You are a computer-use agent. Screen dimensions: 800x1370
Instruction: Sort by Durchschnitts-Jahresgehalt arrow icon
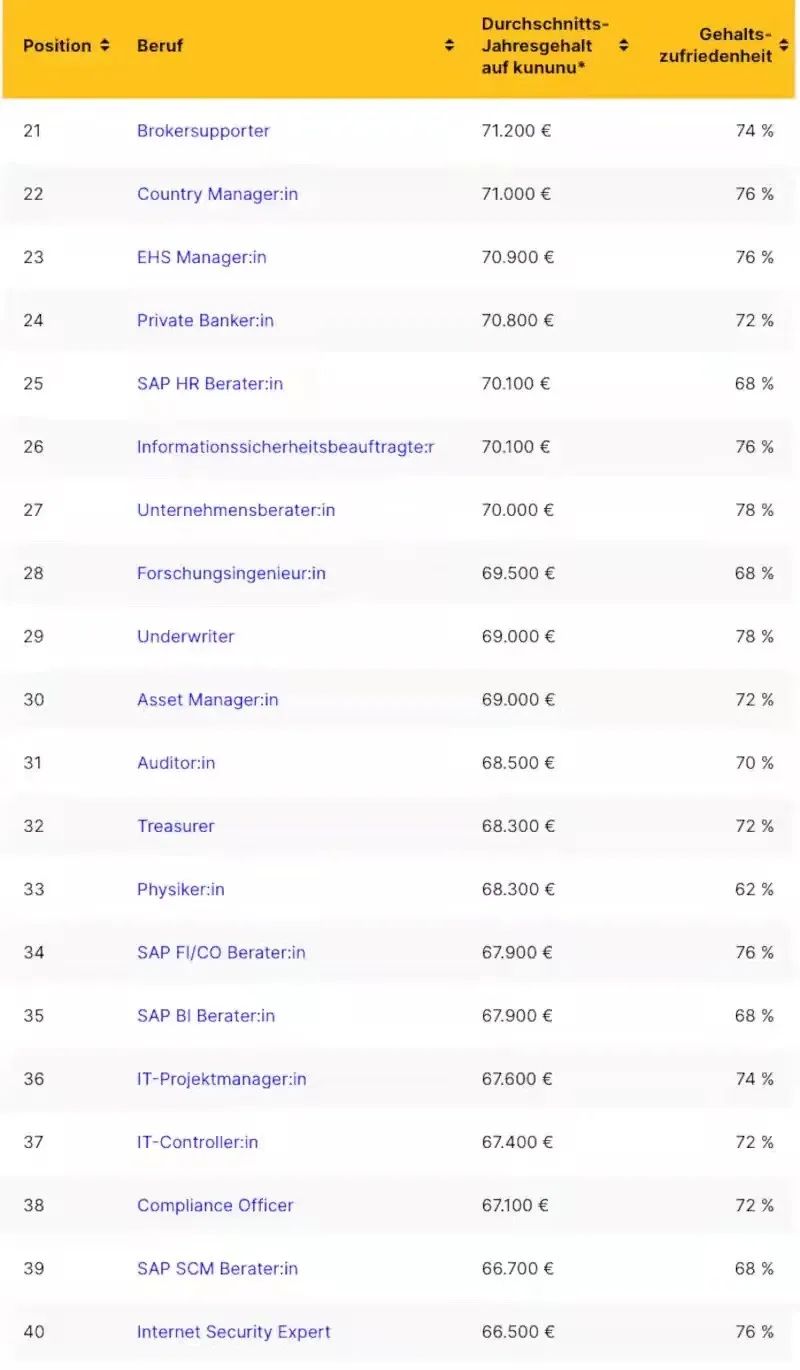tap(623, 46)
